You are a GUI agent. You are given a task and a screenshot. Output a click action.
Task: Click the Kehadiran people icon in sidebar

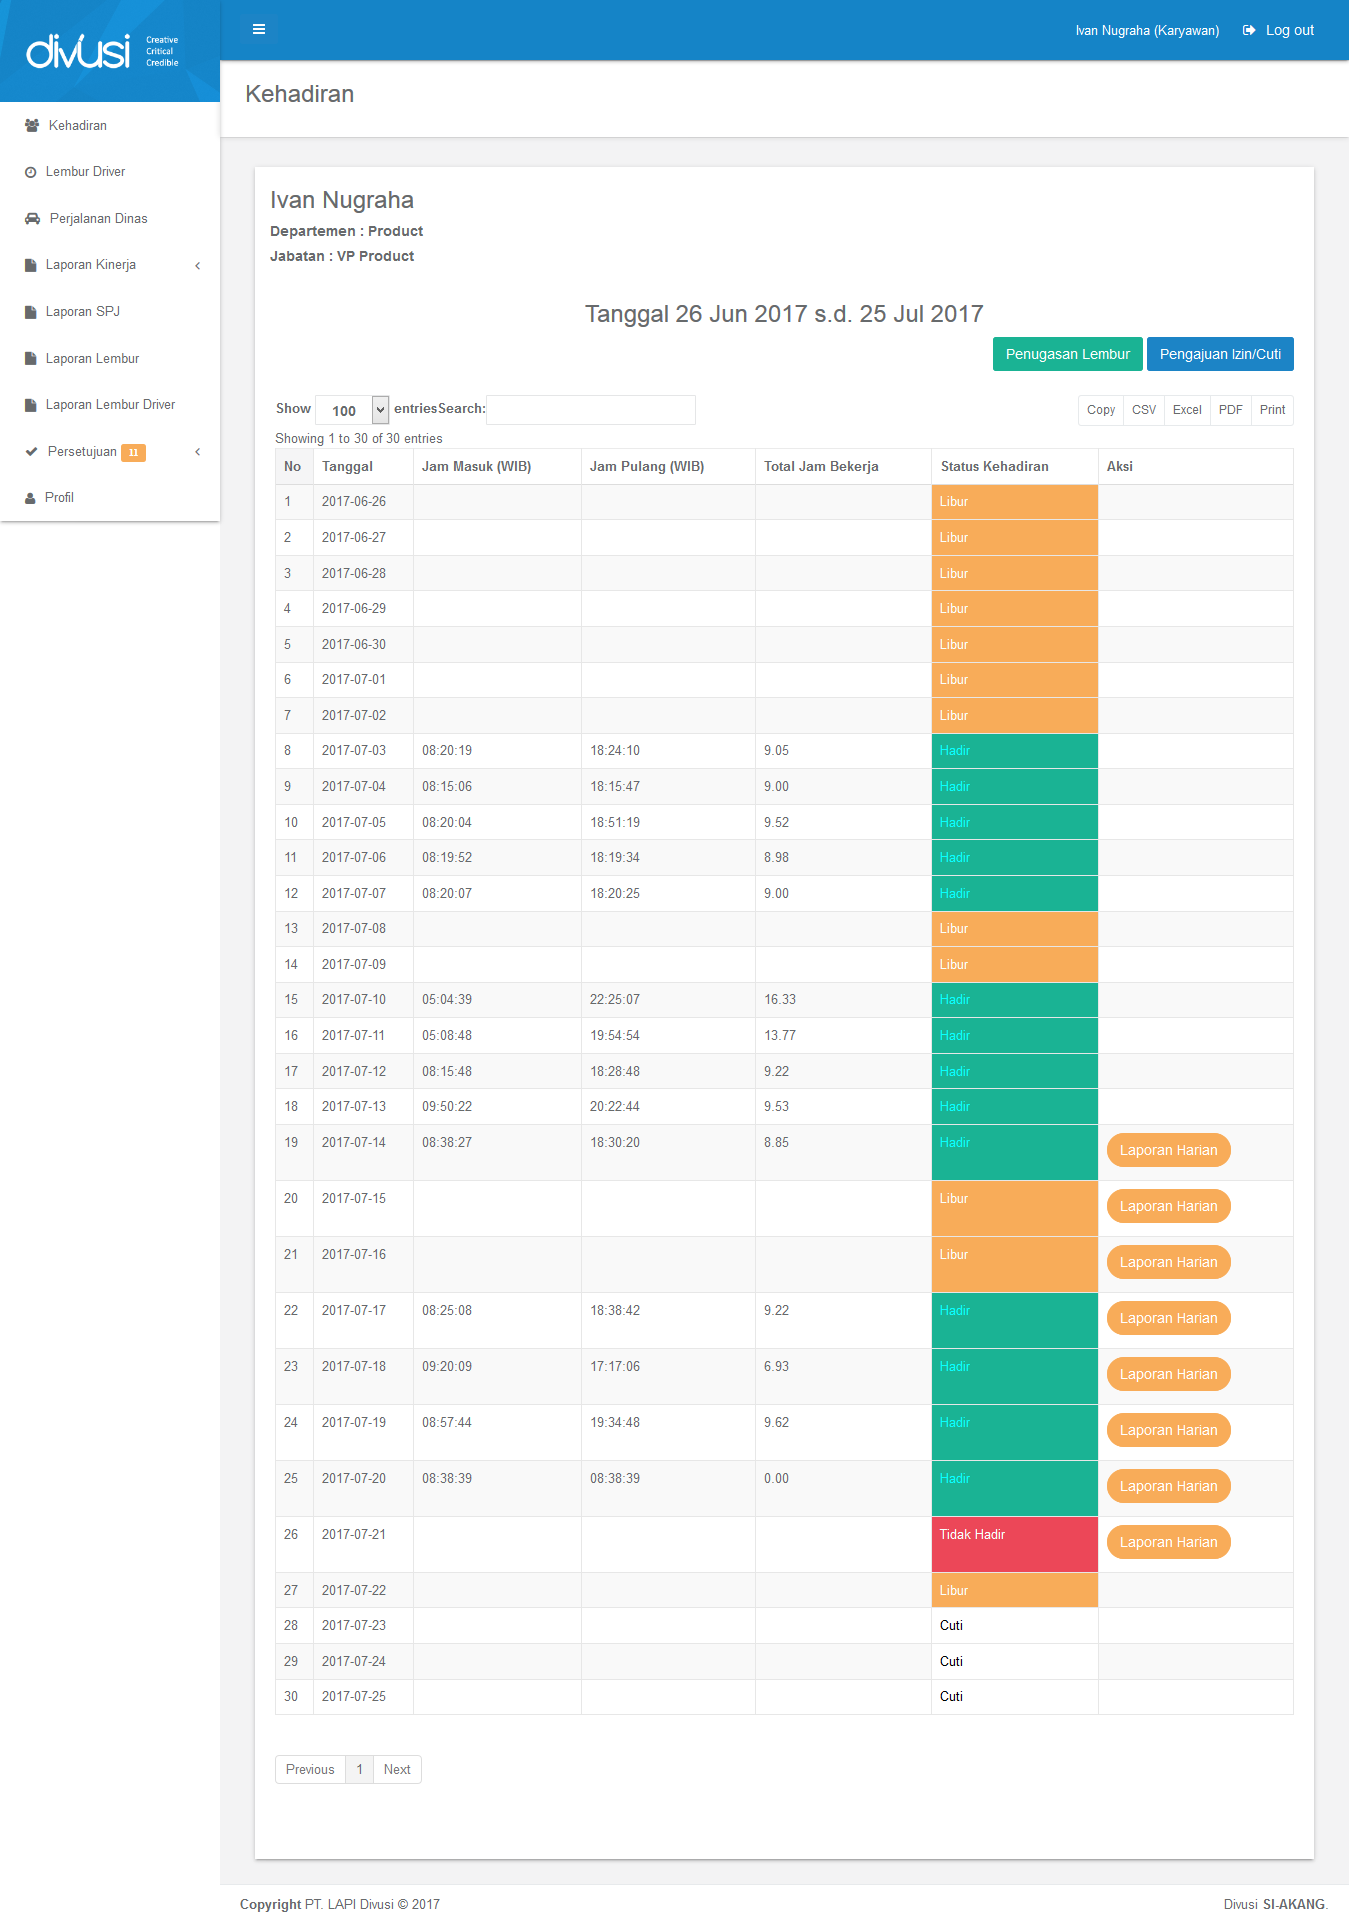(32, 126)
